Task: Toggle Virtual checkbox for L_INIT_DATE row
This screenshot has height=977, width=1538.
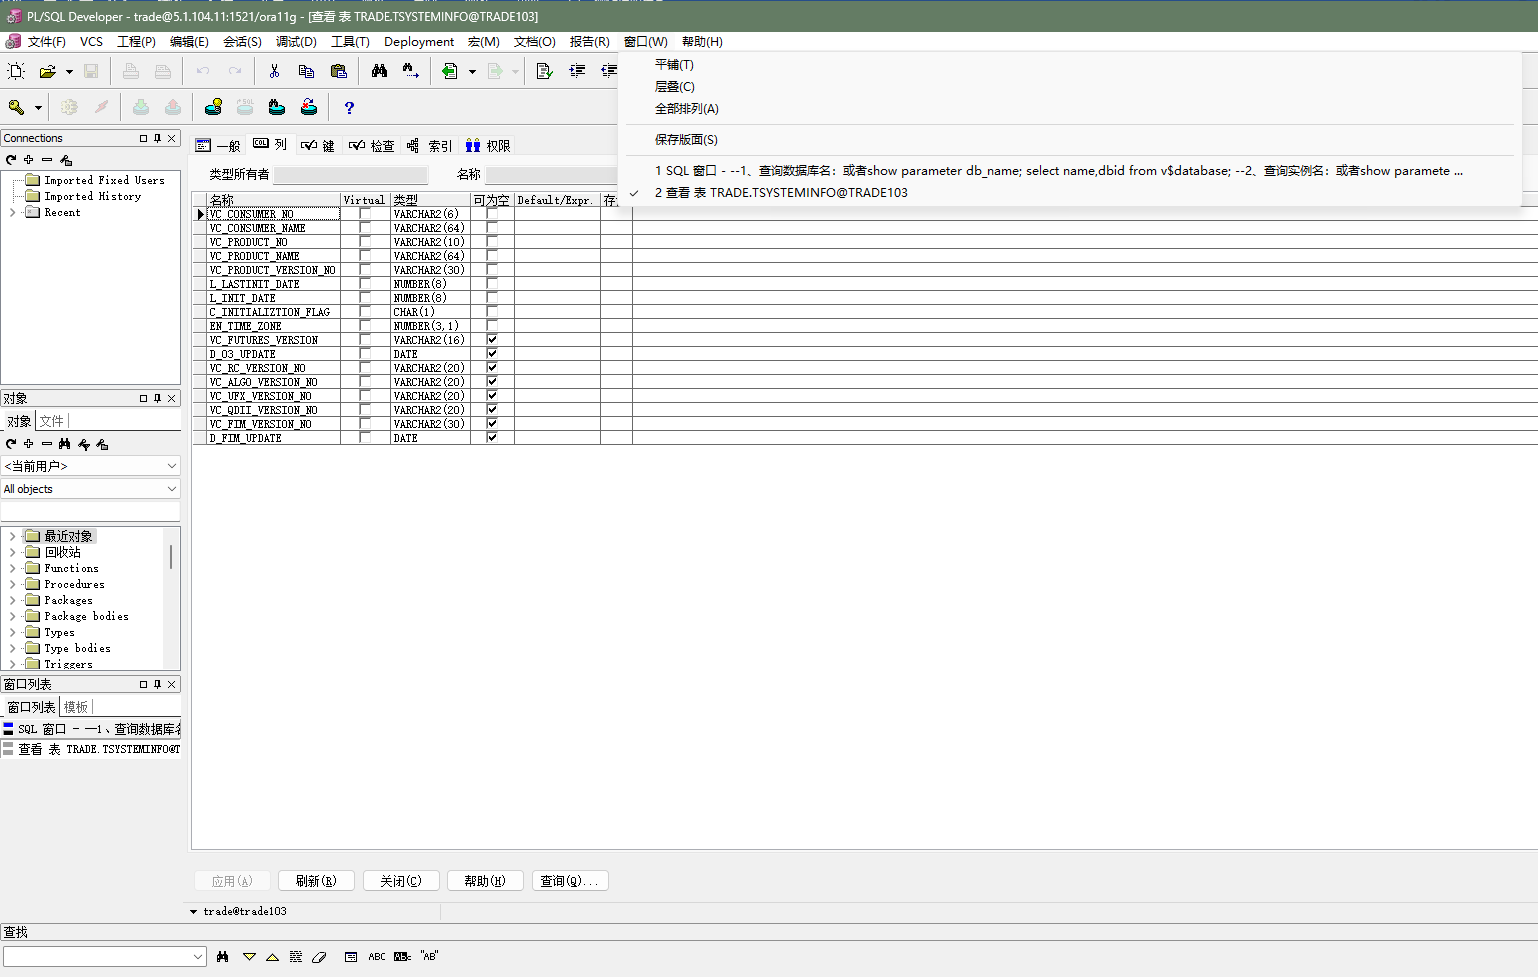Action: point(365,298)
